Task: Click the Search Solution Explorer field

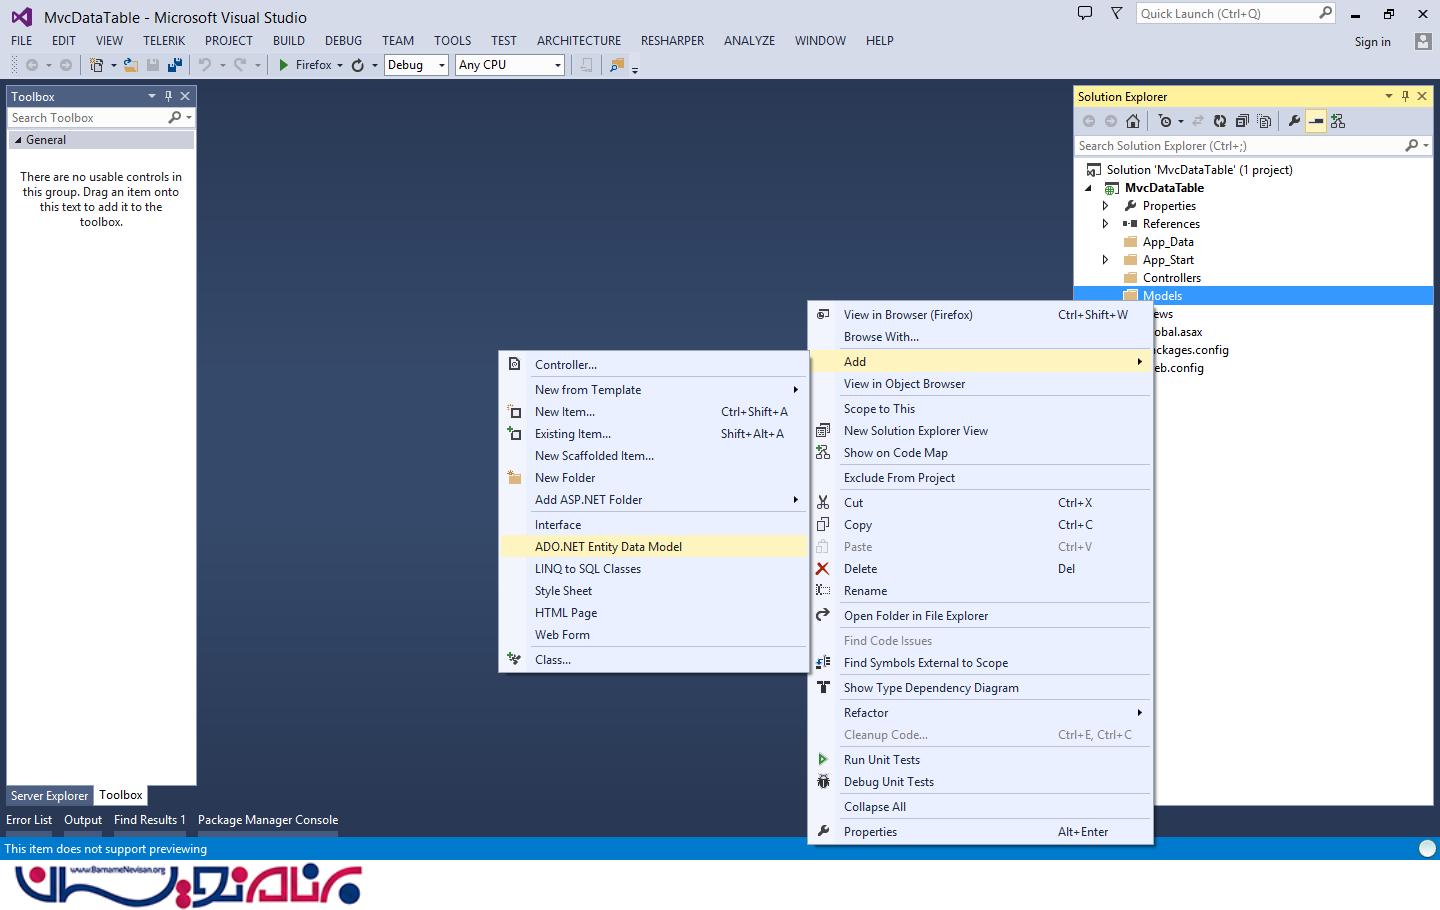Action: coord(1240,146)
